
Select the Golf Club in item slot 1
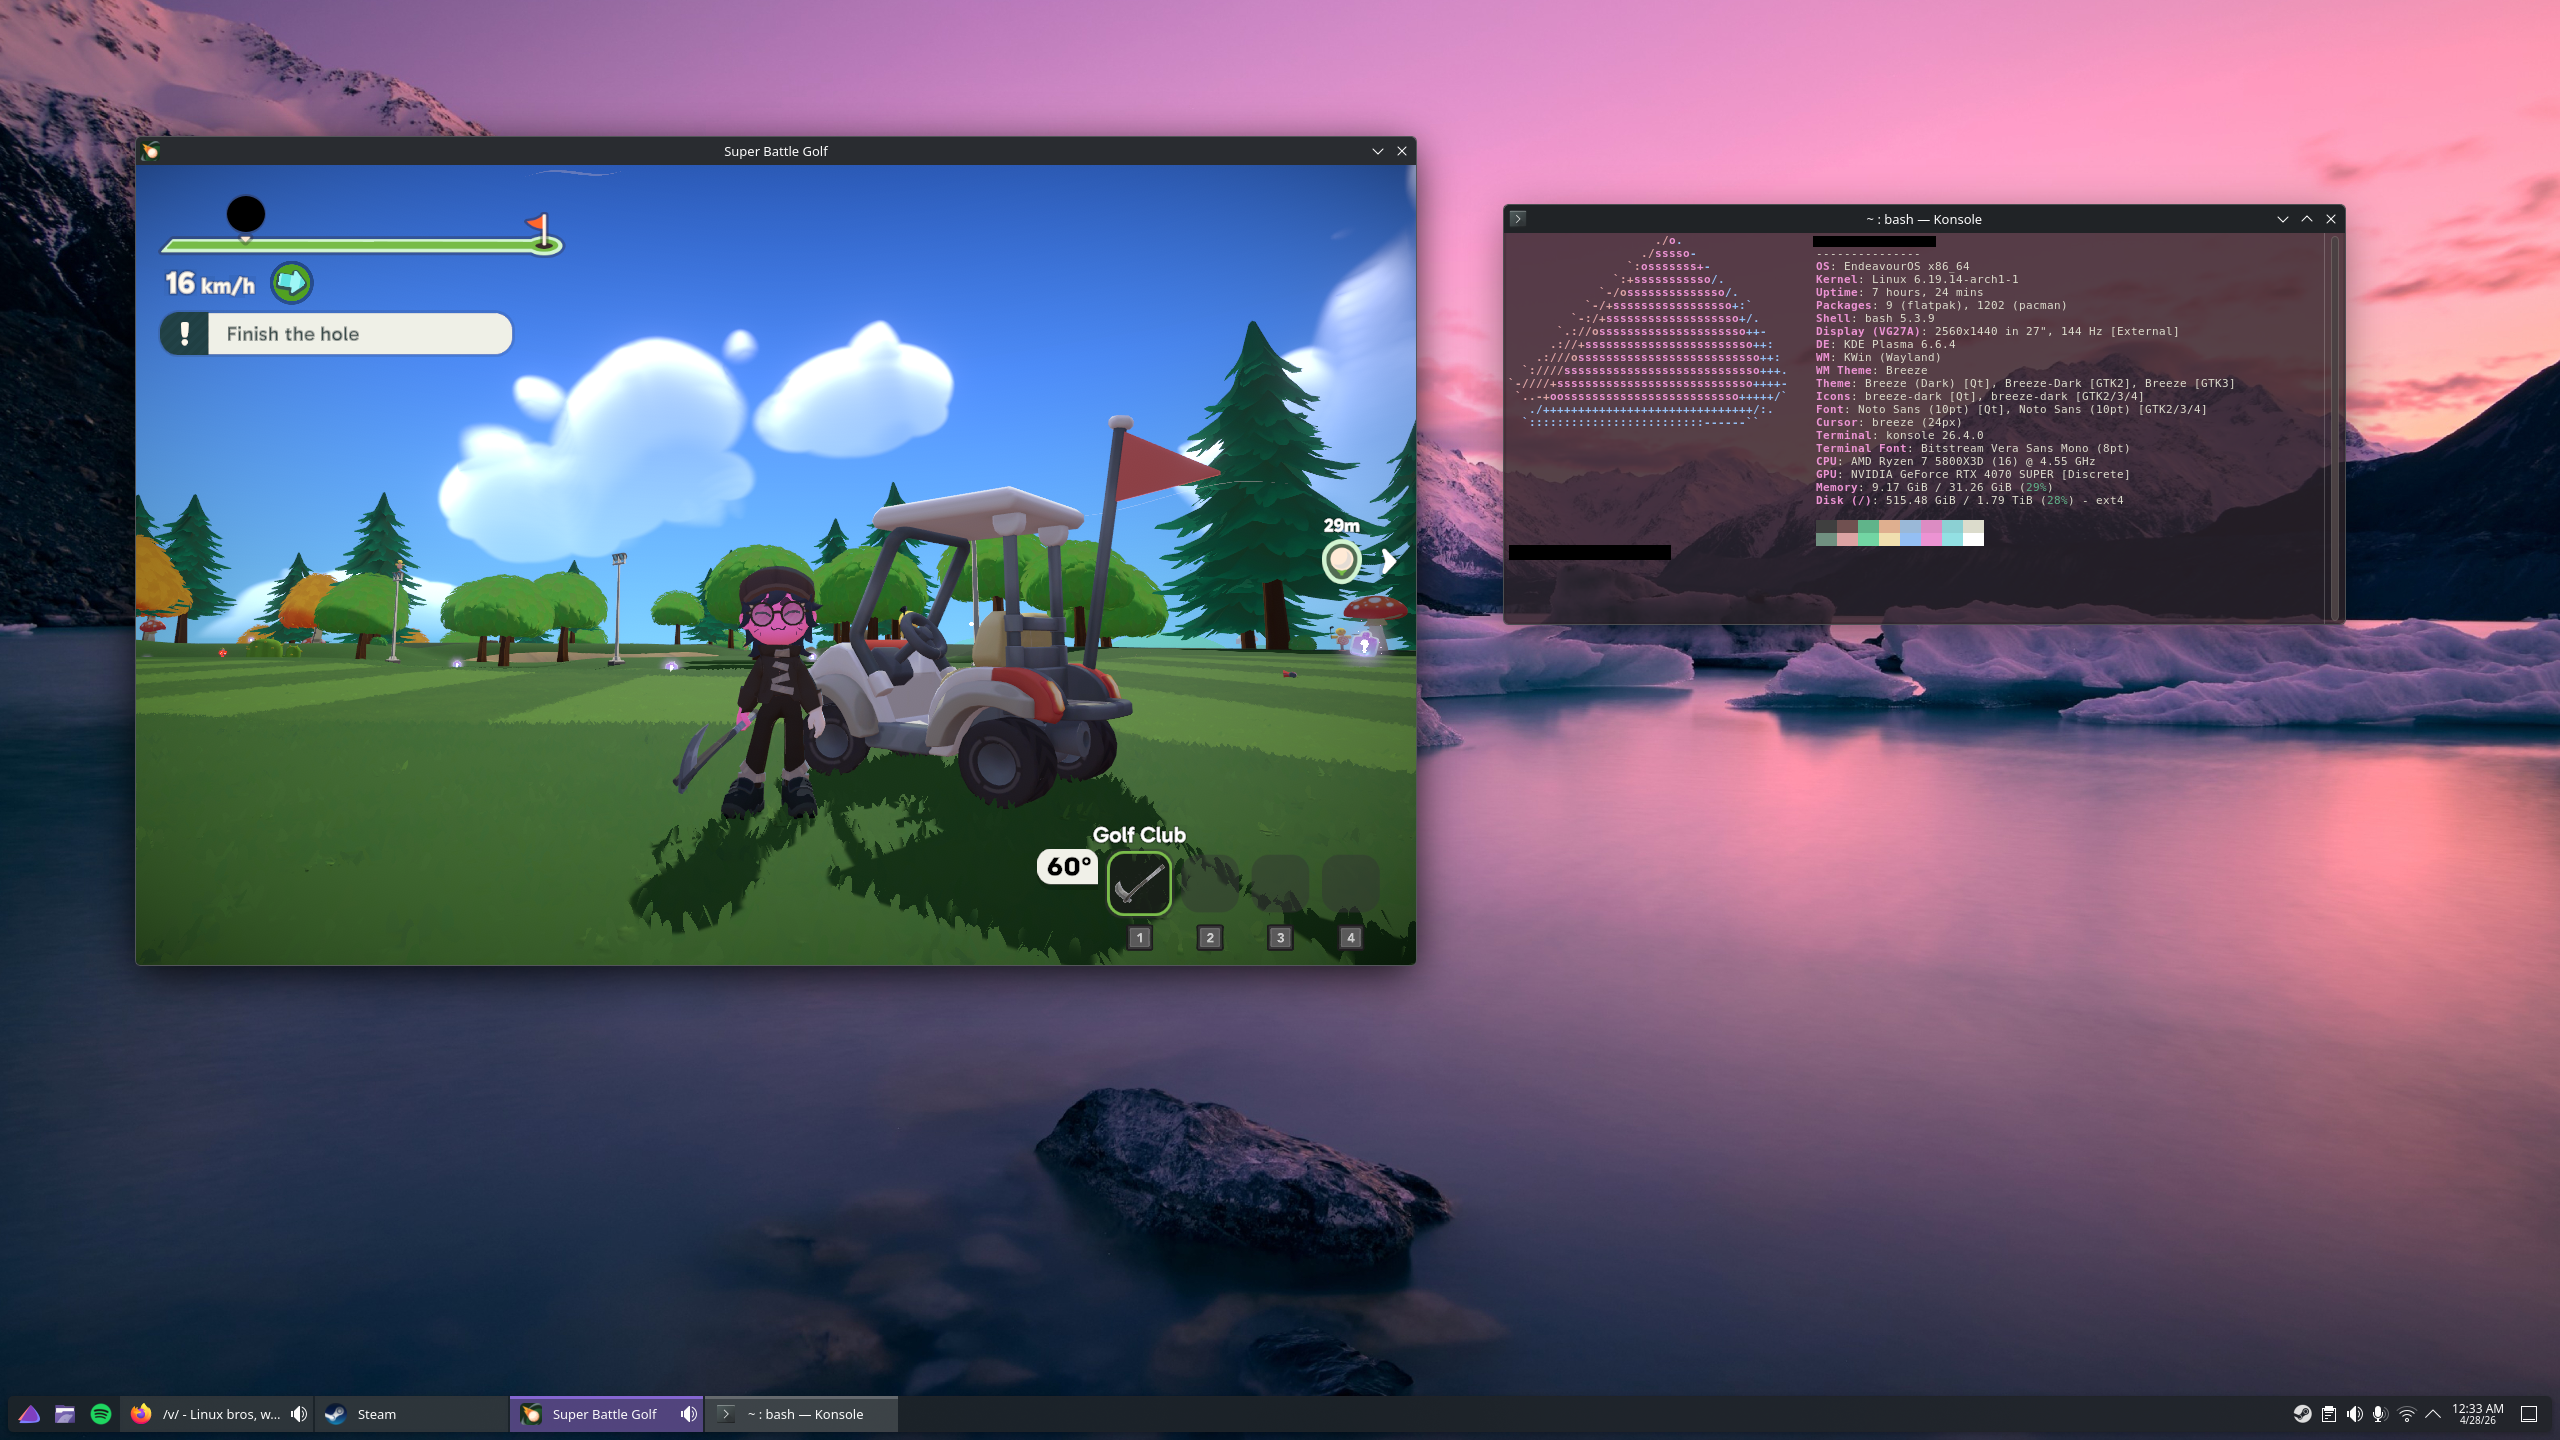coord(1139,884)
